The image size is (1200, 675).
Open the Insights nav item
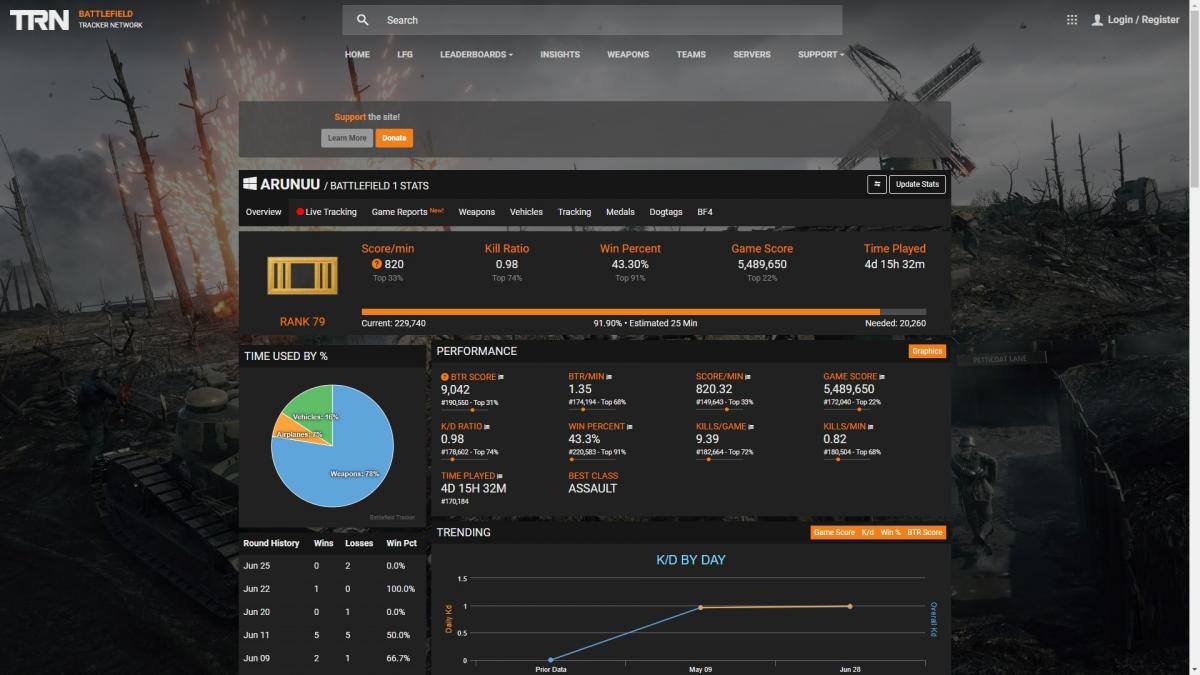pyautogui.click(x=560, y=54)
